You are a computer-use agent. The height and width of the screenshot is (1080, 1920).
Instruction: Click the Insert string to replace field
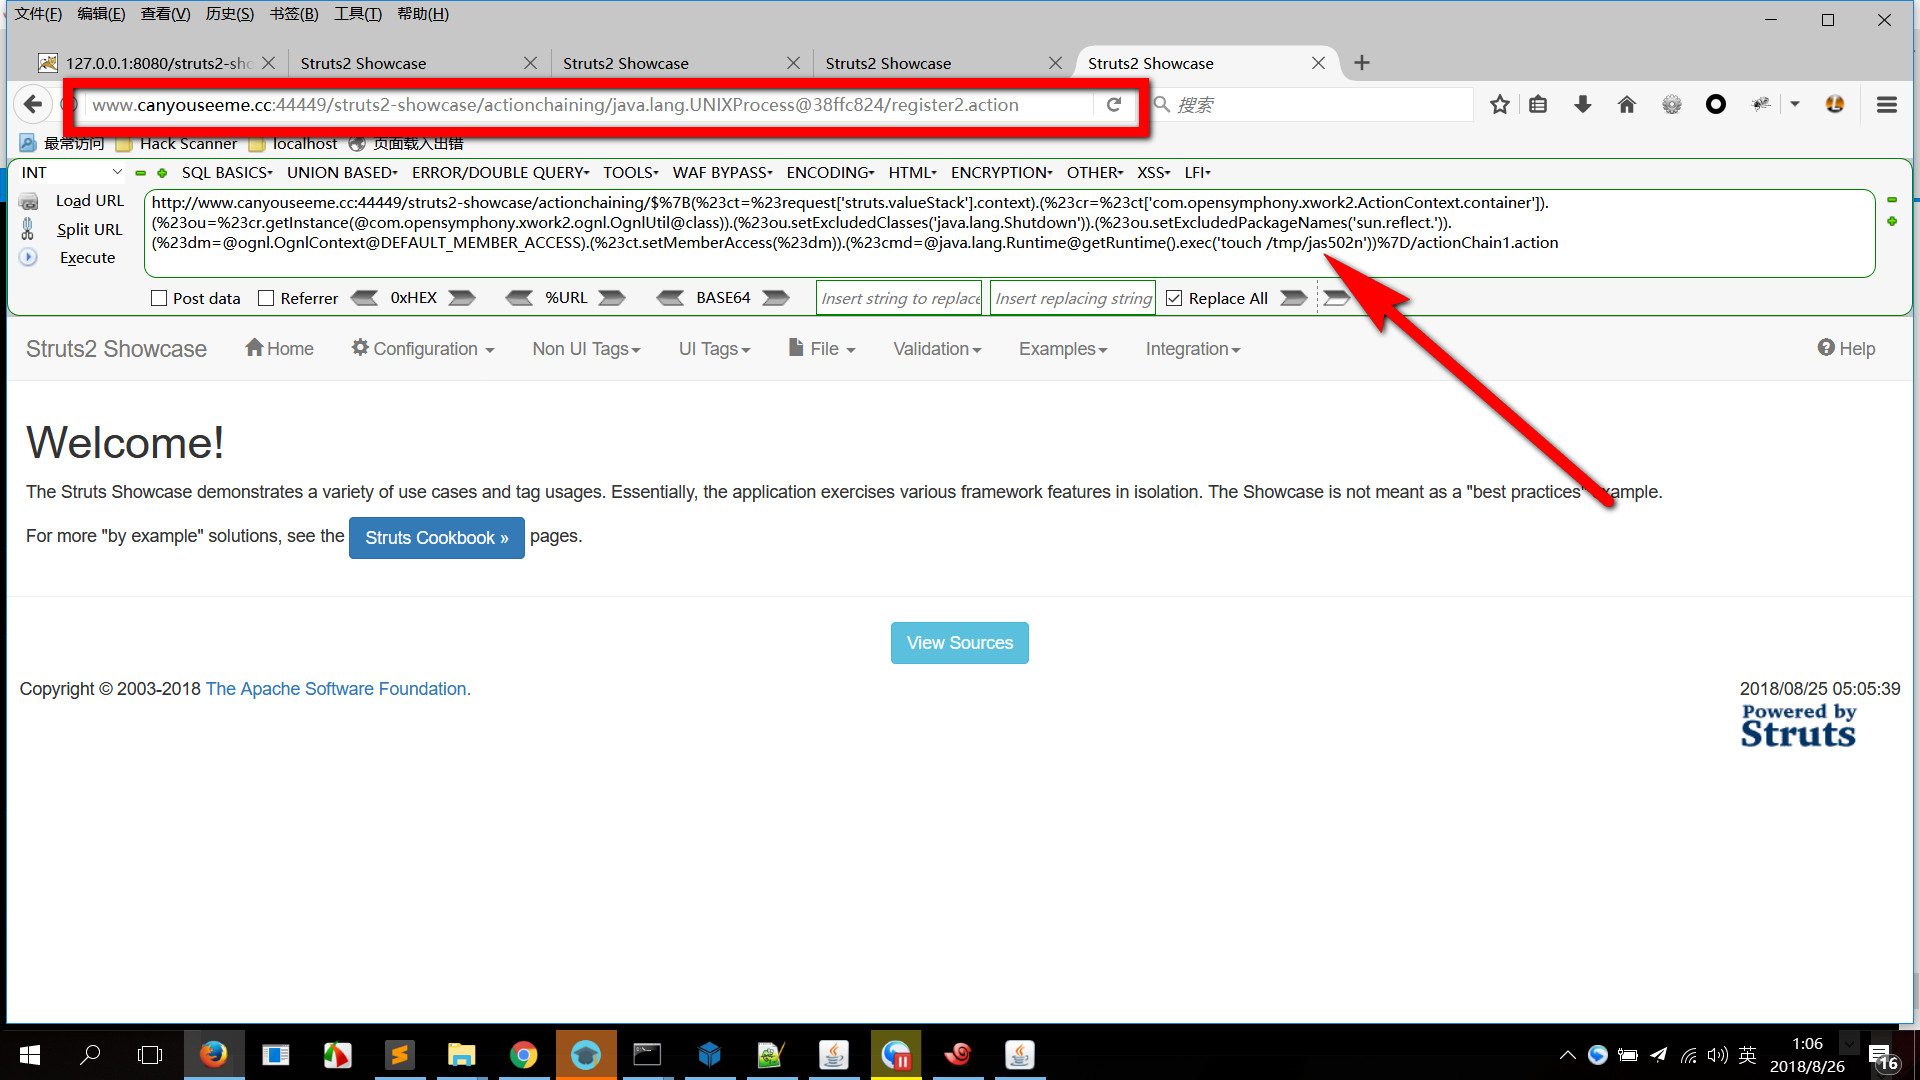pyautogui.click(x=899, y=298)
